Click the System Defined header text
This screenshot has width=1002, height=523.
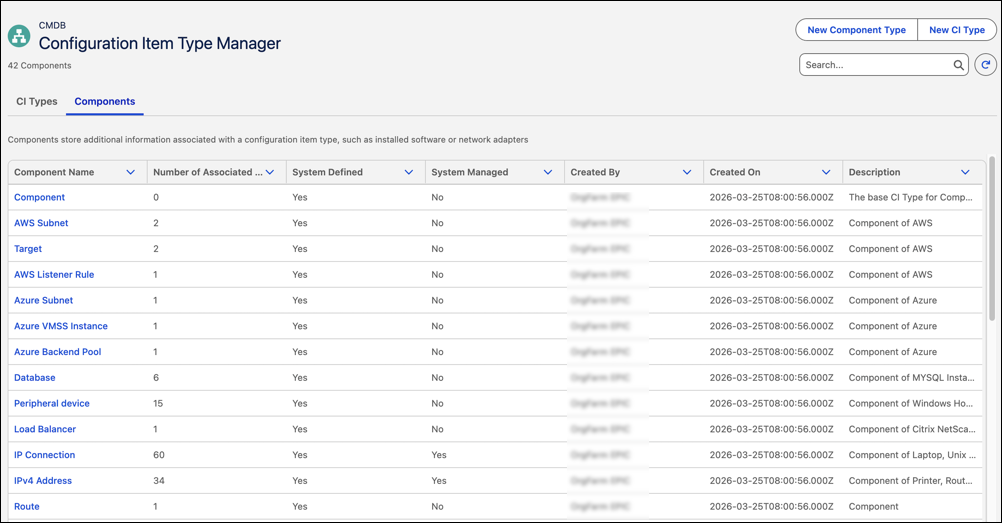(x=327, y=172)
